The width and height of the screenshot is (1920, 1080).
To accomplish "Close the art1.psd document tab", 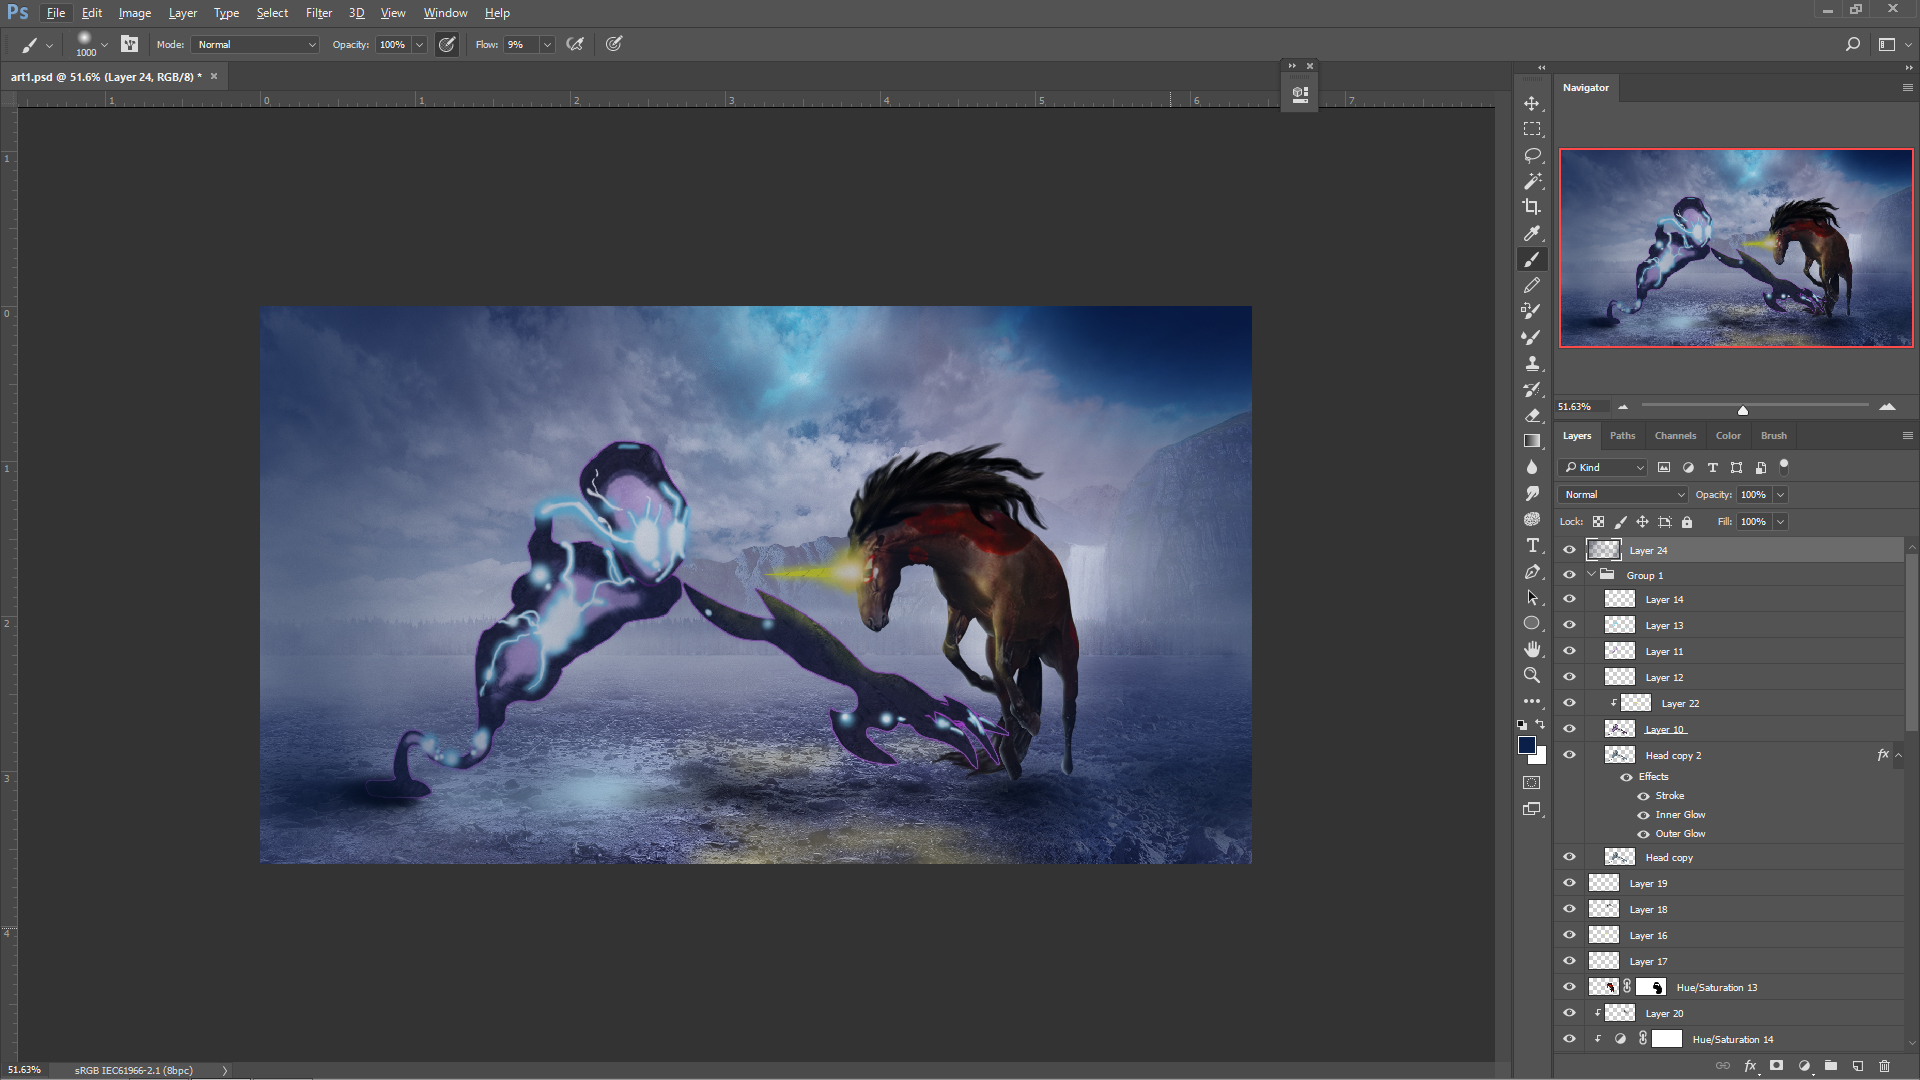I will [214, 76].
